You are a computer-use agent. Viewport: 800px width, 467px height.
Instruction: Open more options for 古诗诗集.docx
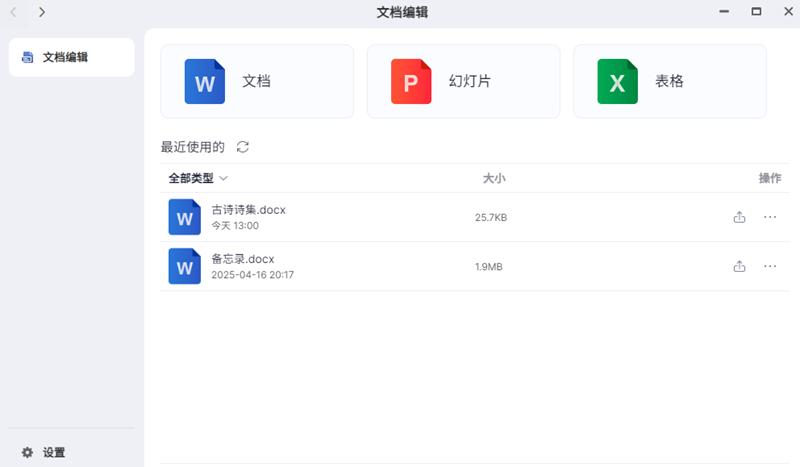(x=770, y=217)
